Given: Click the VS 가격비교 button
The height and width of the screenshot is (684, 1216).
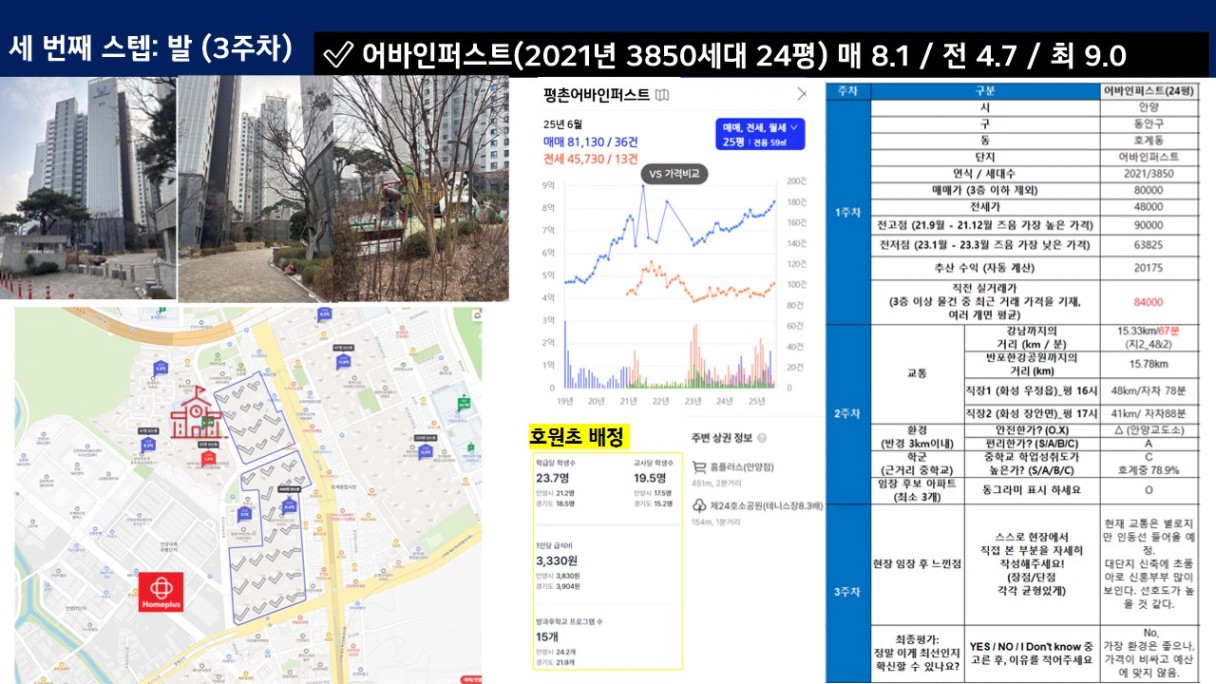Looking at the screenshot, I should click(674, 173).
